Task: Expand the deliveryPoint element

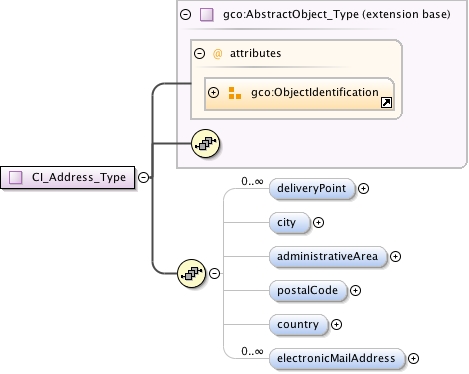Action: click(363, 189)
